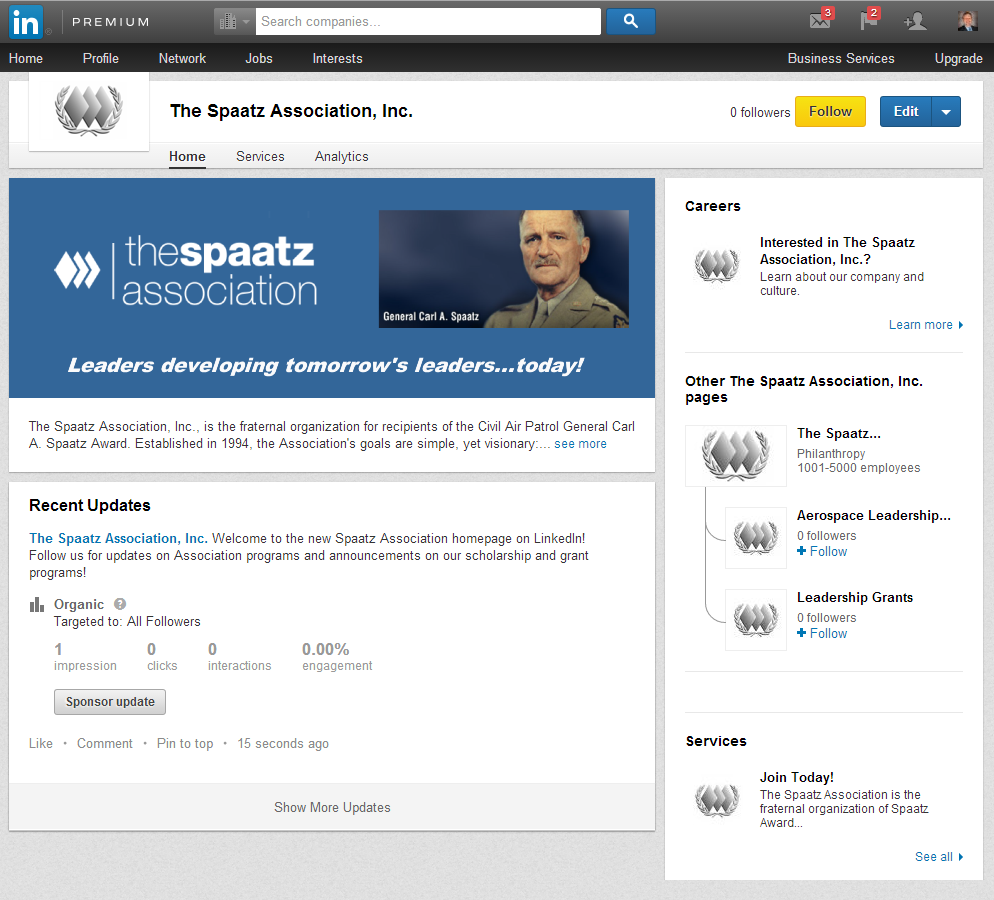The height and width of the screenshot is (900, 994).
Task: Open Leadership Grants page link
Action: click(855, 597)
